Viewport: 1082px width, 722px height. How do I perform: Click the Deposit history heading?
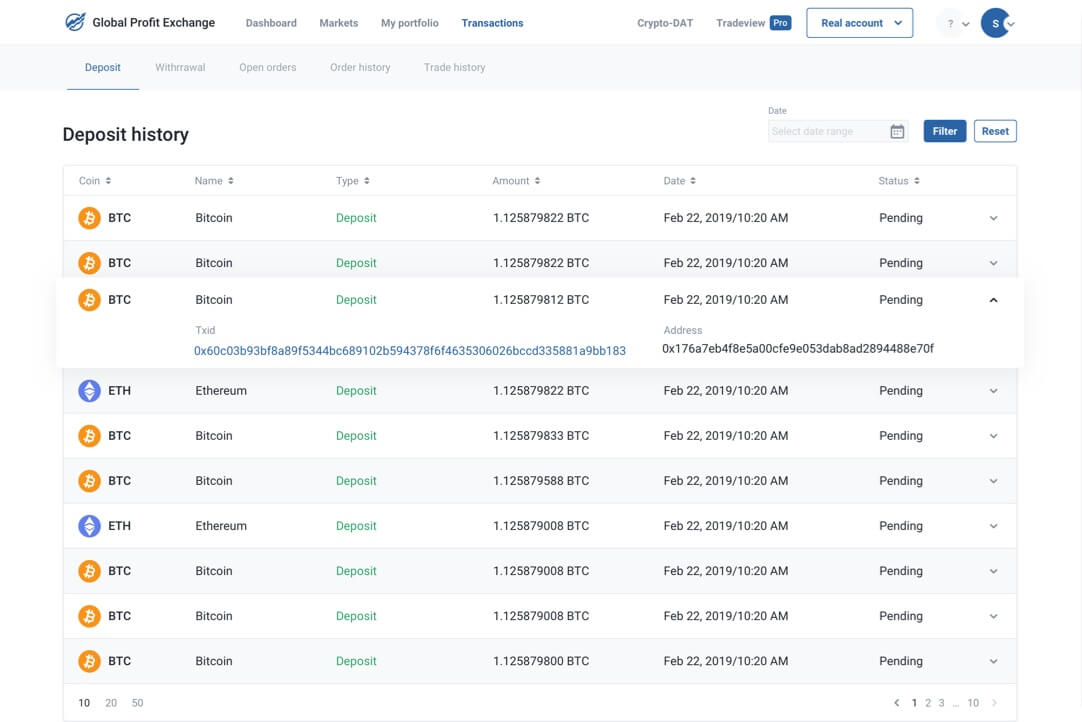pos(126,134)
